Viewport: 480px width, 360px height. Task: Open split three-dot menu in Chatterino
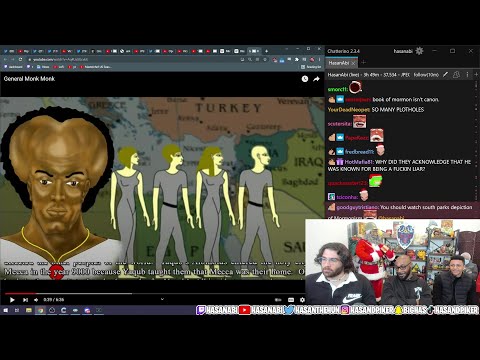(x=467, y=75)
